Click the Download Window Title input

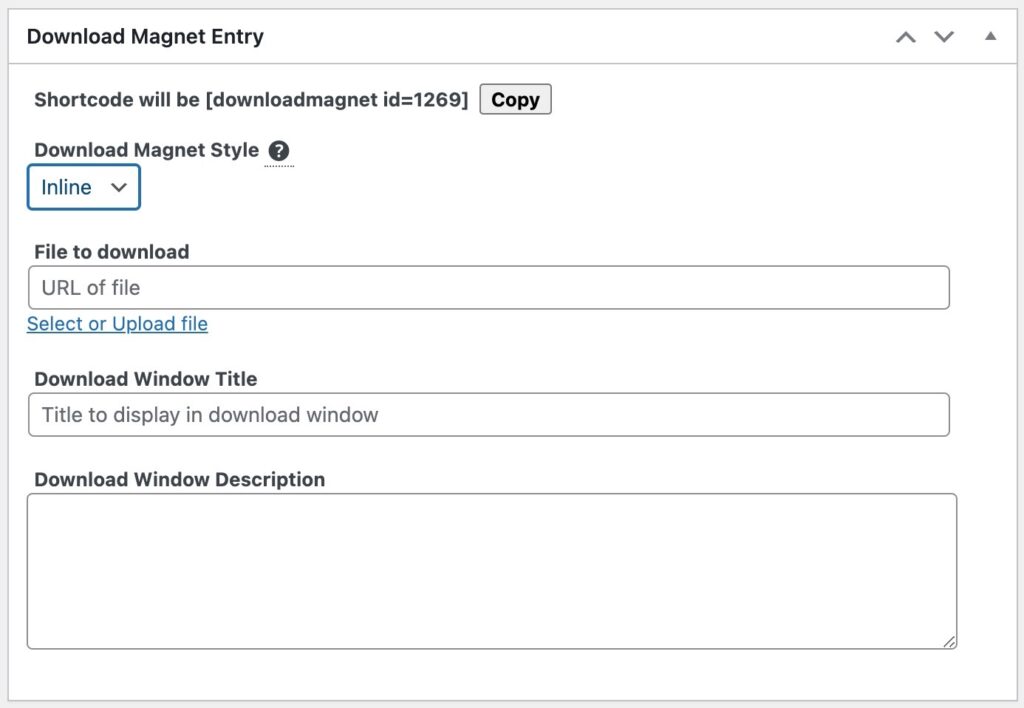tap(488, 415)
